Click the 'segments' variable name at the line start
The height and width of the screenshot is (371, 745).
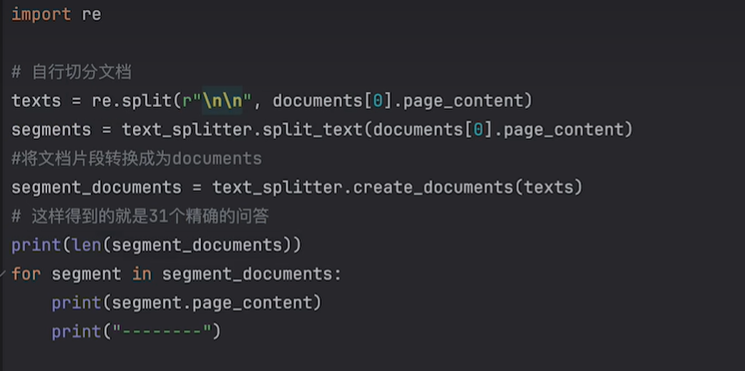pos(51,130)
